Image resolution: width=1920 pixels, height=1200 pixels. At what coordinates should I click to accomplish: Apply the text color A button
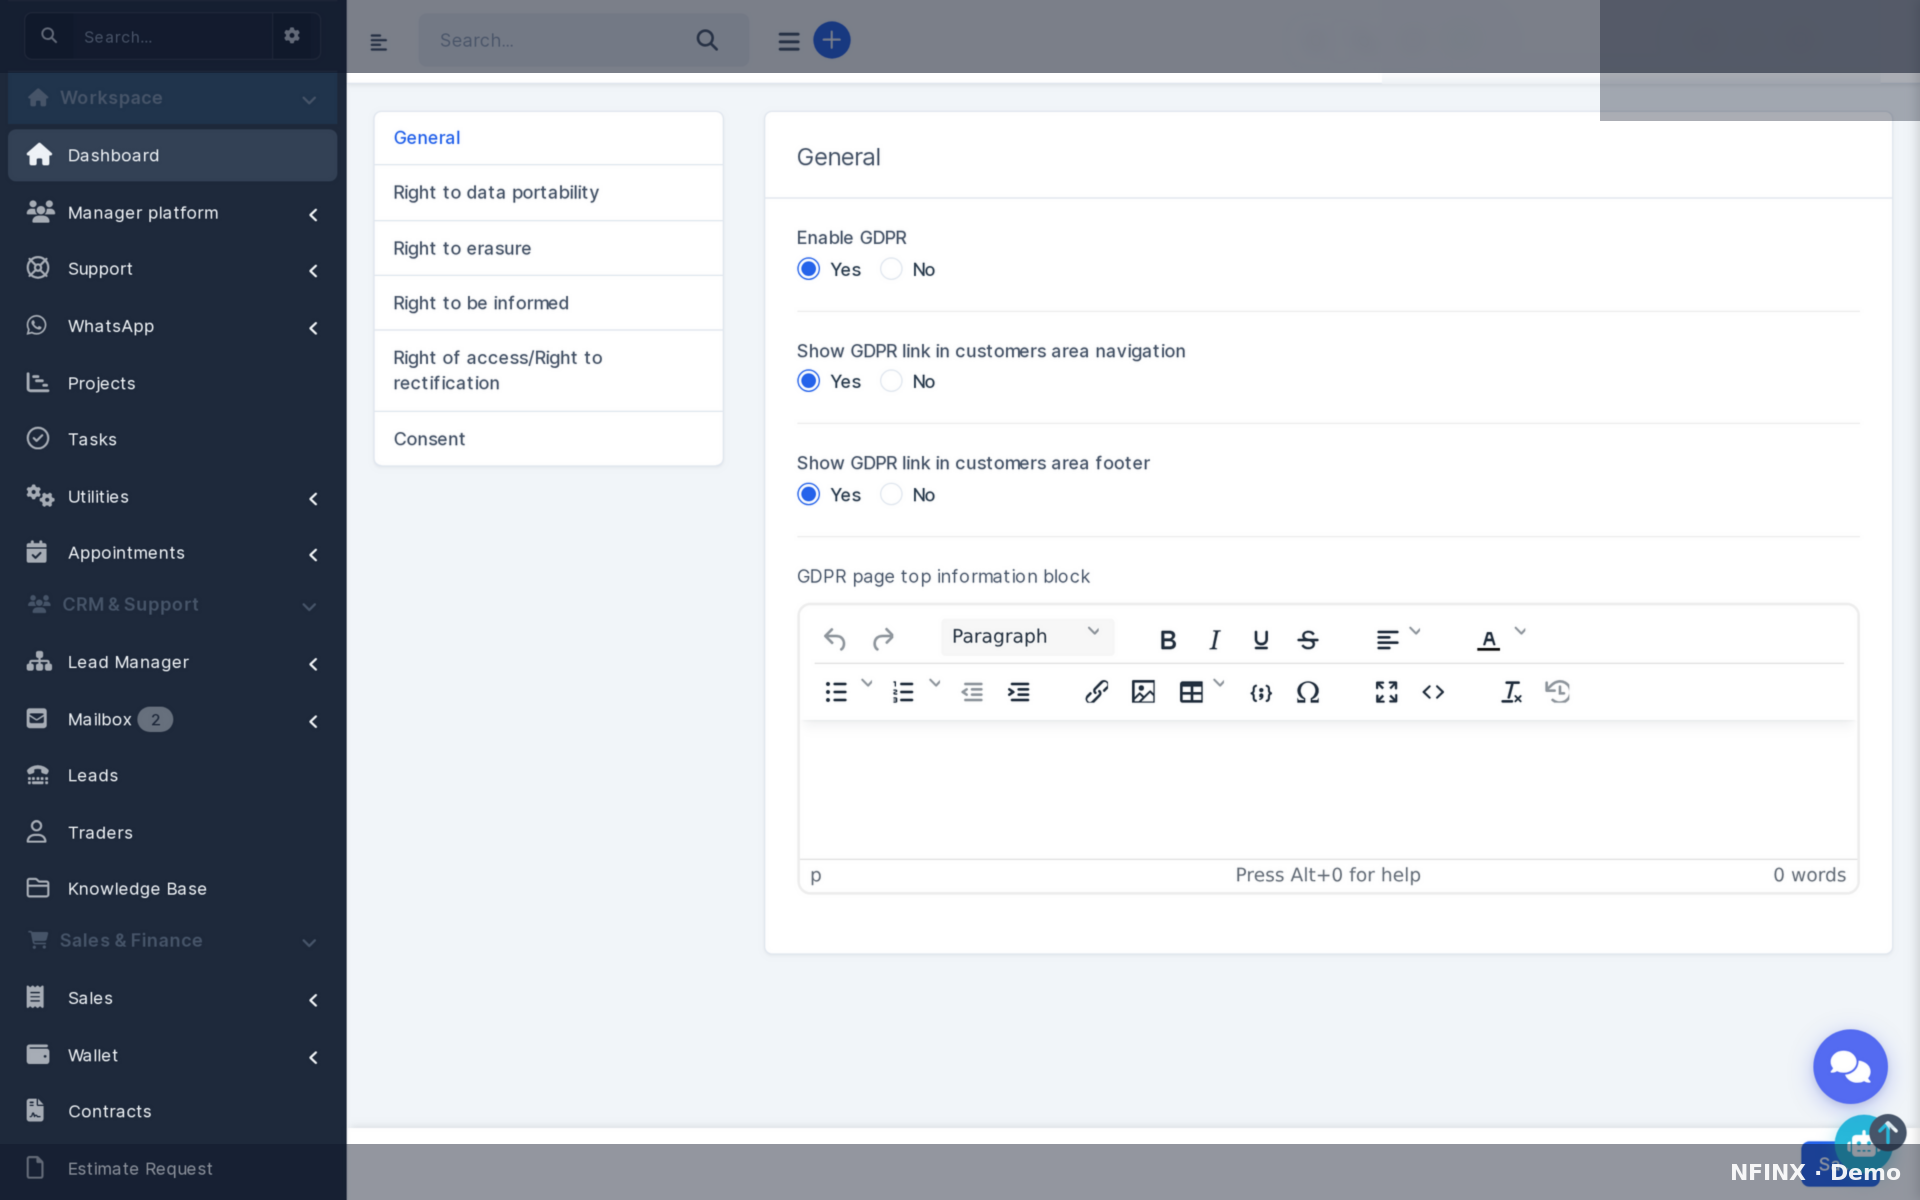pyautogui.click(x=1488, y=640)
